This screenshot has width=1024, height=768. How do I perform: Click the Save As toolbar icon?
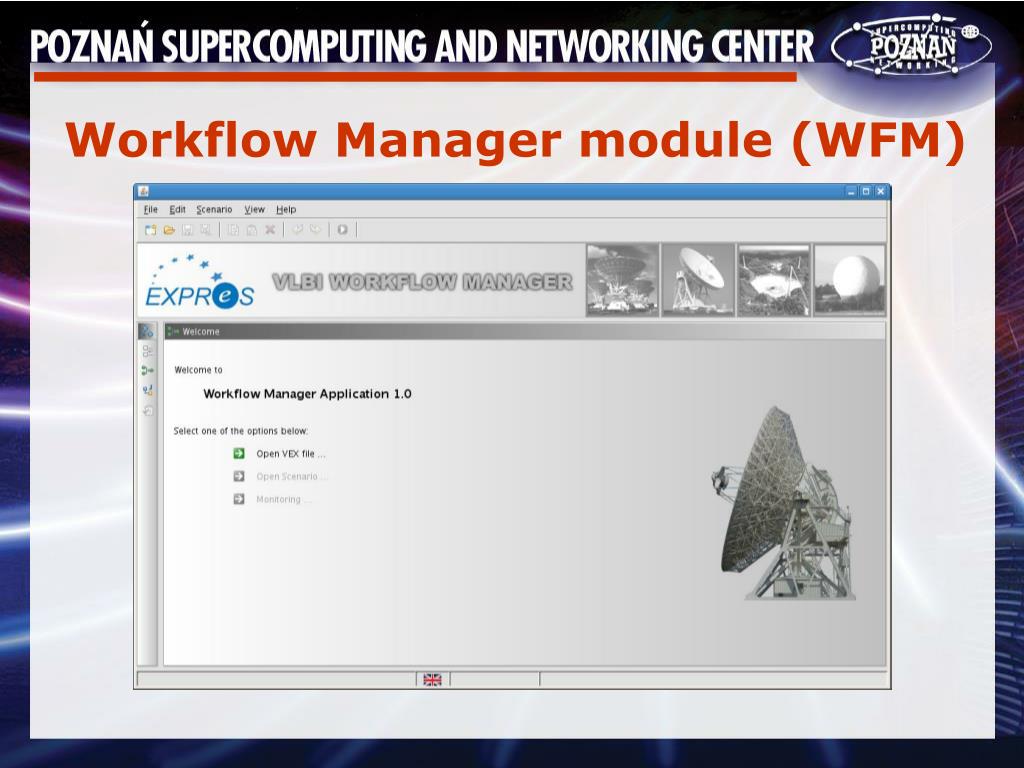(x=206, y=230)
